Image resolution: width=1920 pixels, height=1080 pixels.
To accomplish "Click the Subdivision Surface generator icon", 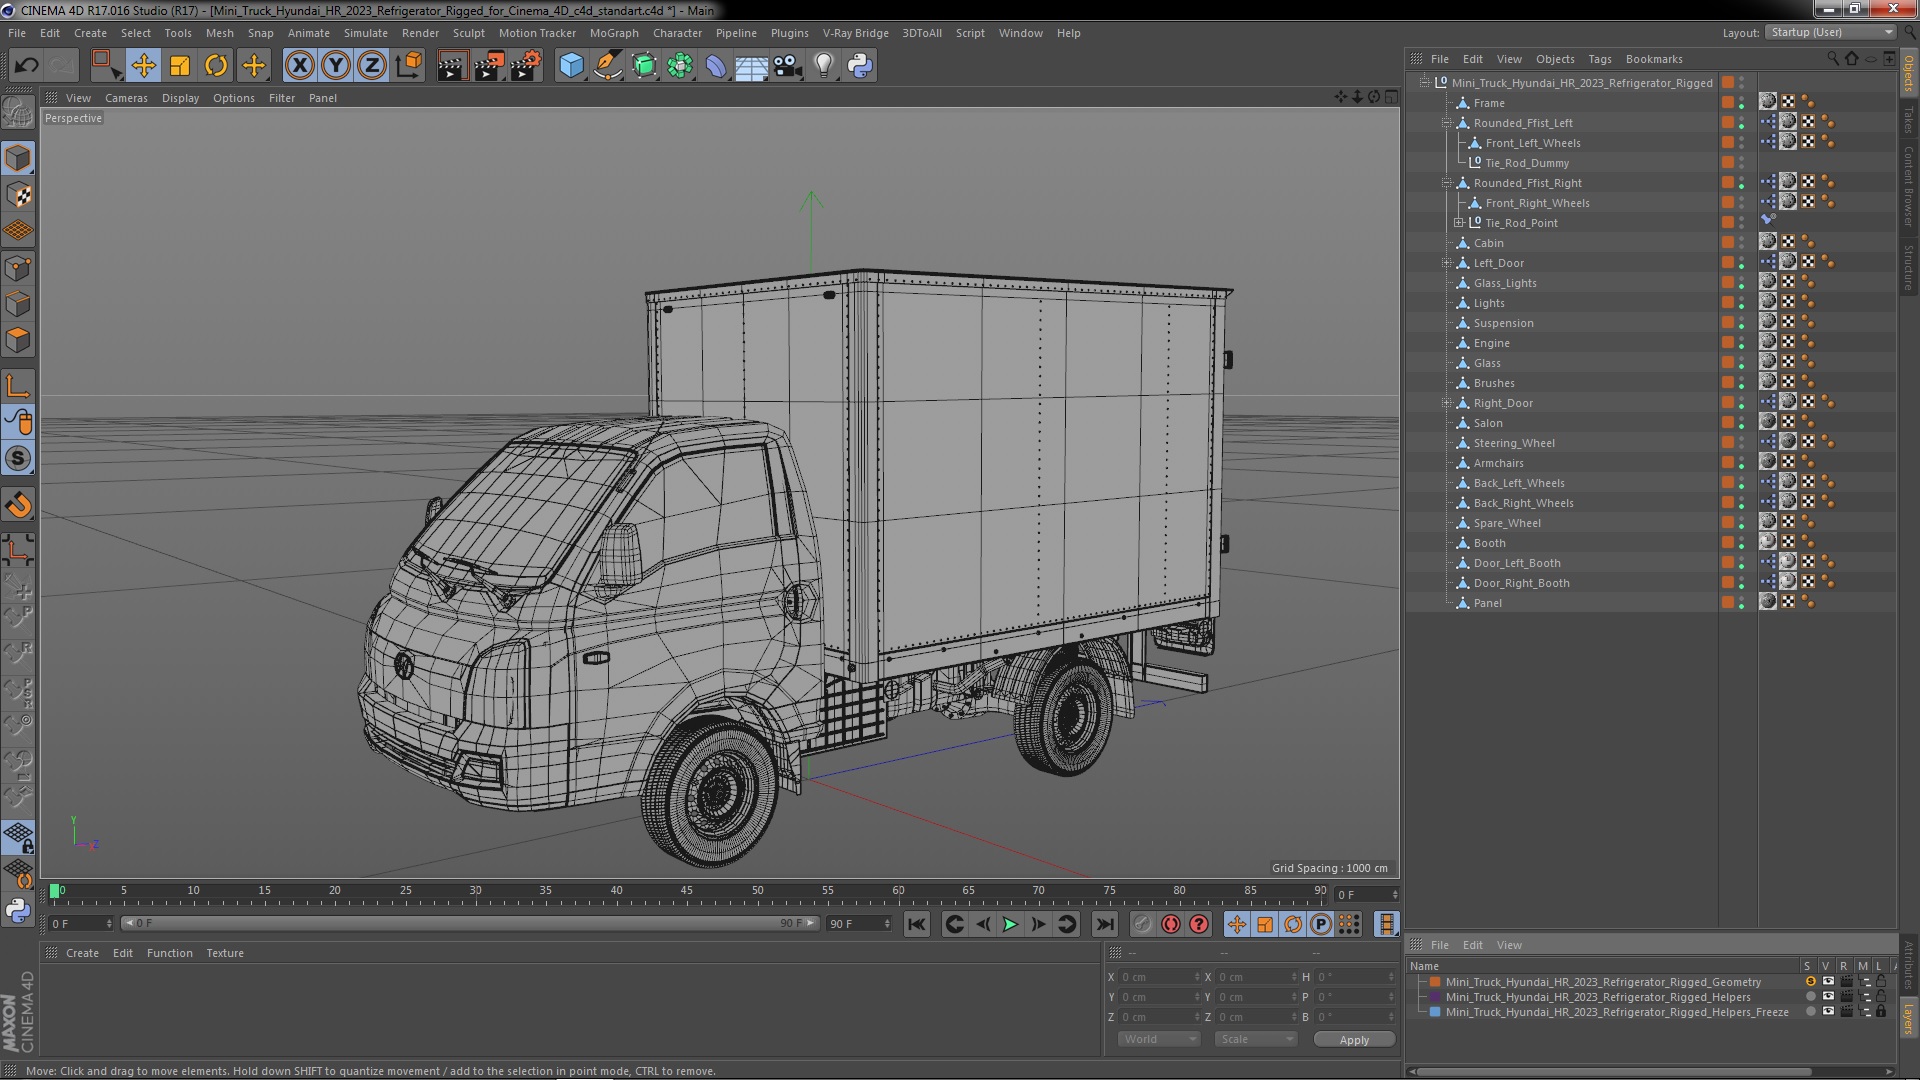I will pyautogui.click(x=644, y=66).
